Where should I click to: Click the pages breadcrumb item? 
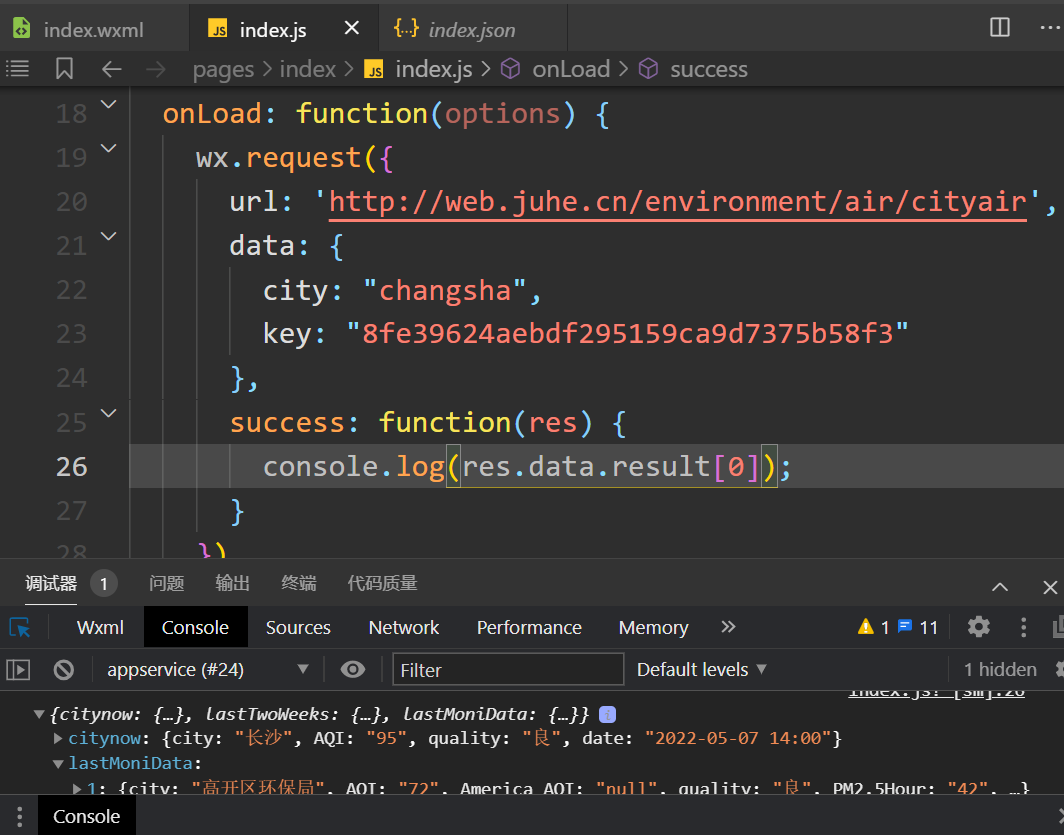click(x=223, y=69)
